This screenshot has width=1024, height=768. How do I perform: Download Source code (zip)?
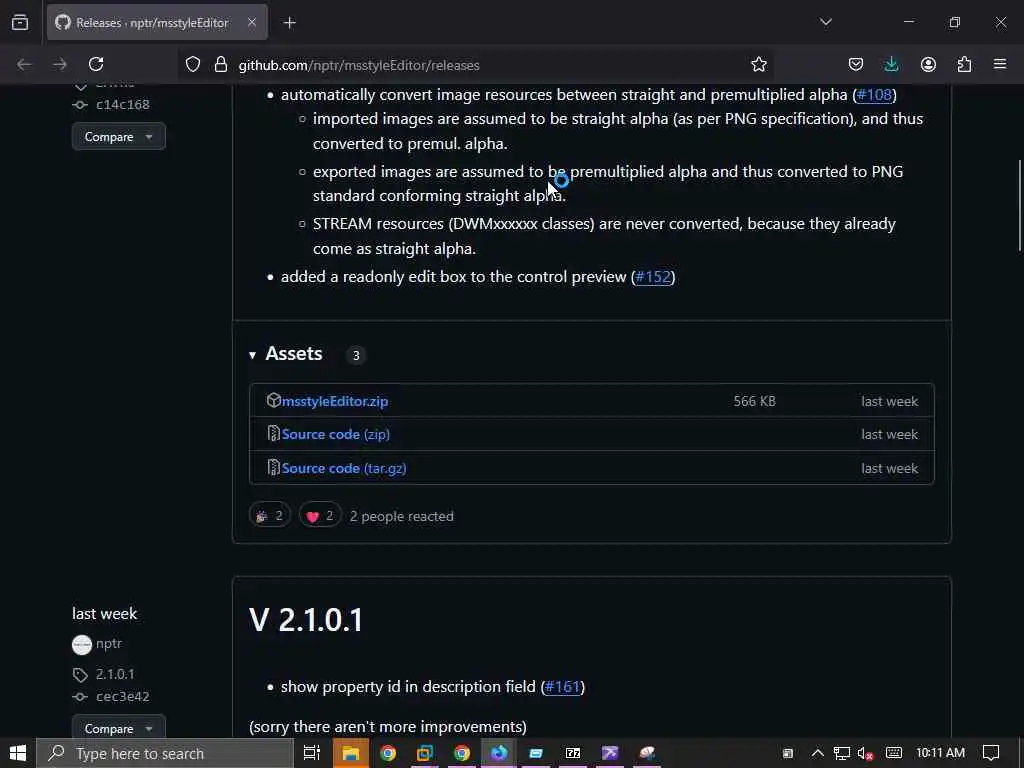click(336, 434)
